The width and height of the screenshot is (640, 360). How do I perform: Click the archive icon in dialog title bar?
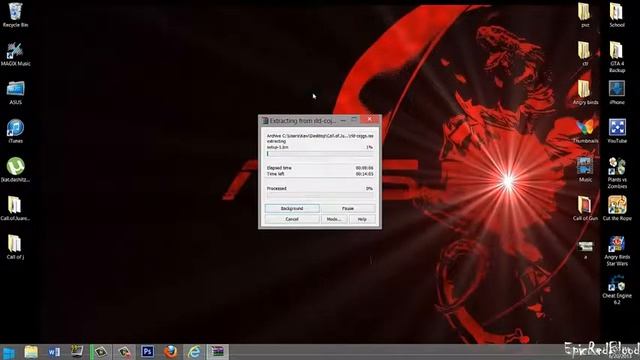tap(264, 121)
